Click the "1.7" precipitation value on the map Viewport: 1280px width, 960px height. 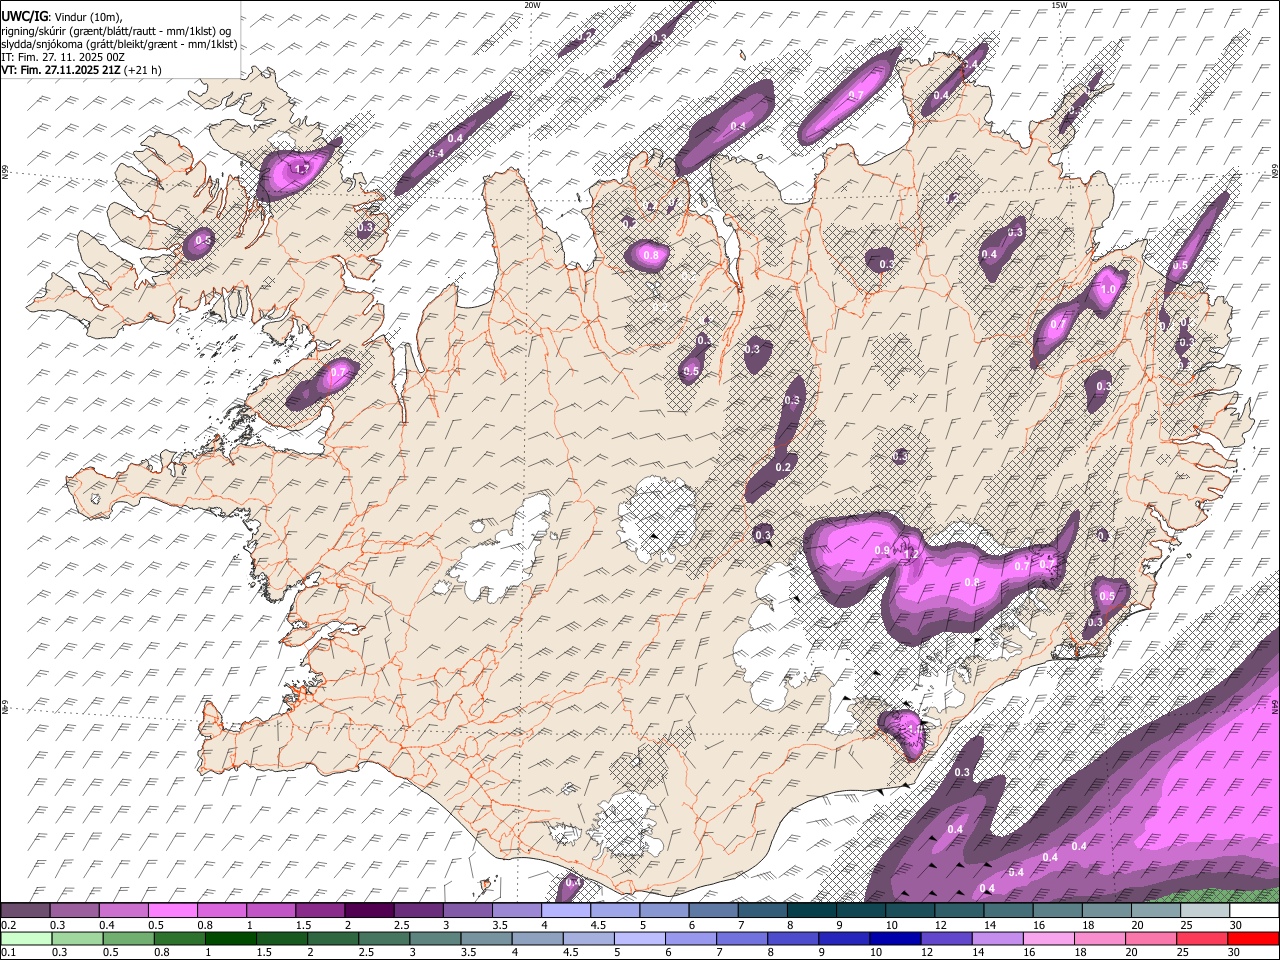(303, 169)
